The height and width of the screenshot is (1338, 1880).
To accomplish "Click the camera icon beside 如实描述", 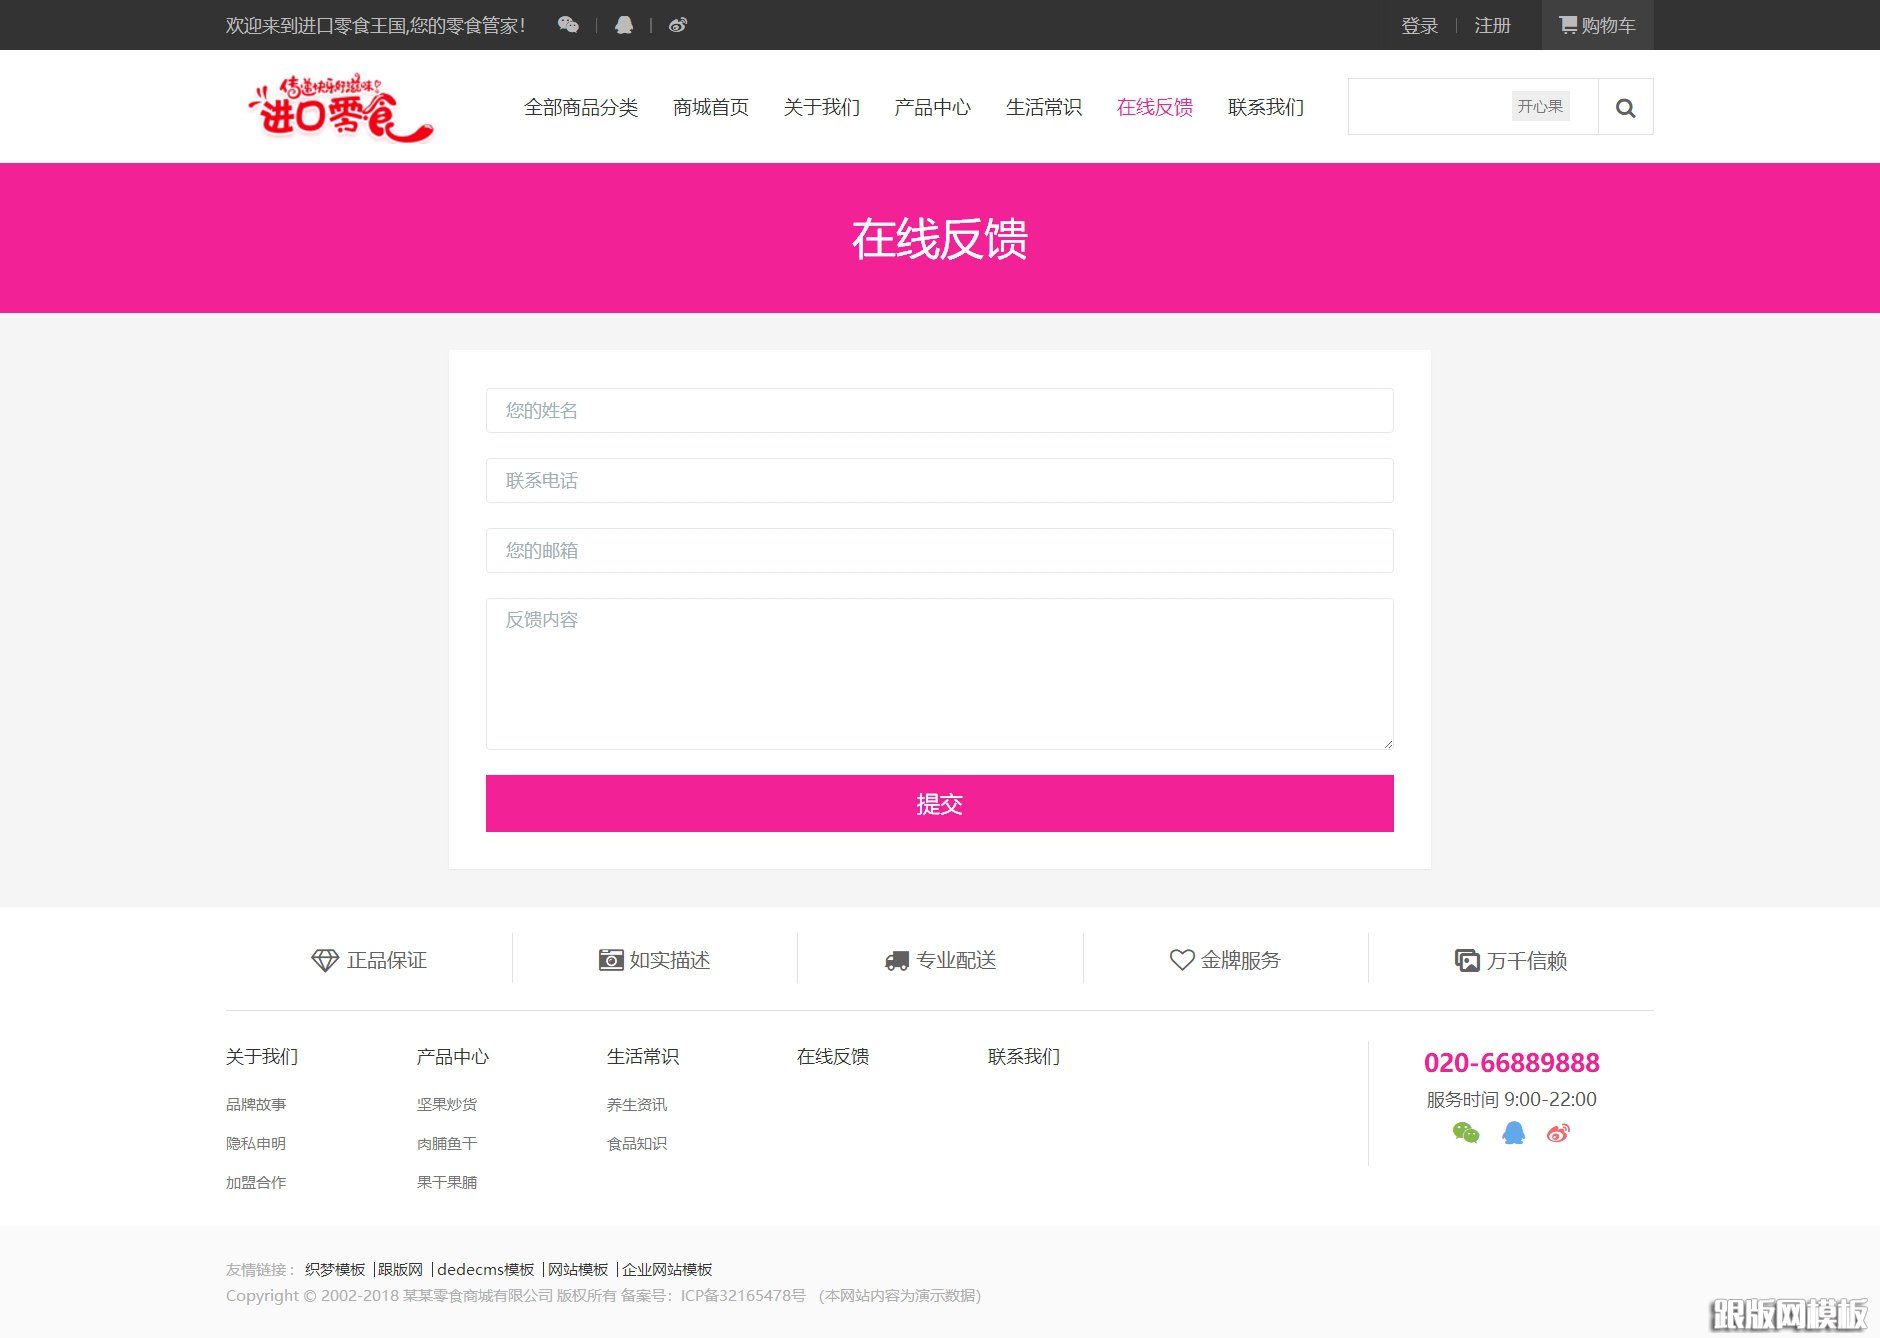I will (x=610, y=960).
